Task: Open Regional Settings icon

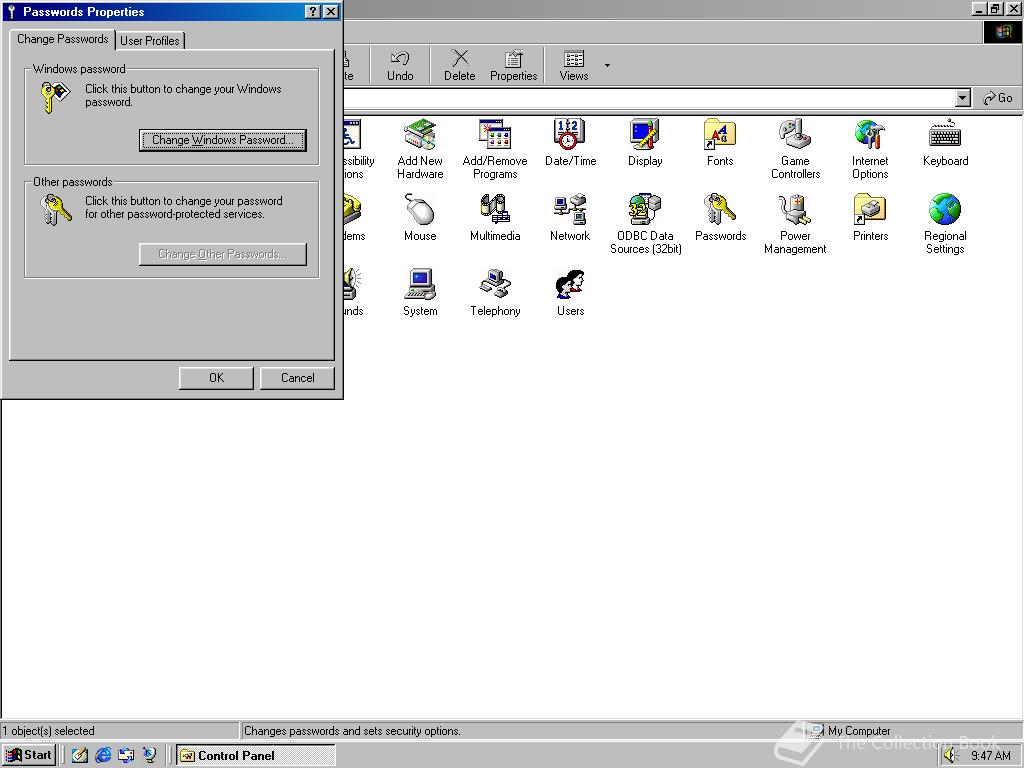Action: 945,224
